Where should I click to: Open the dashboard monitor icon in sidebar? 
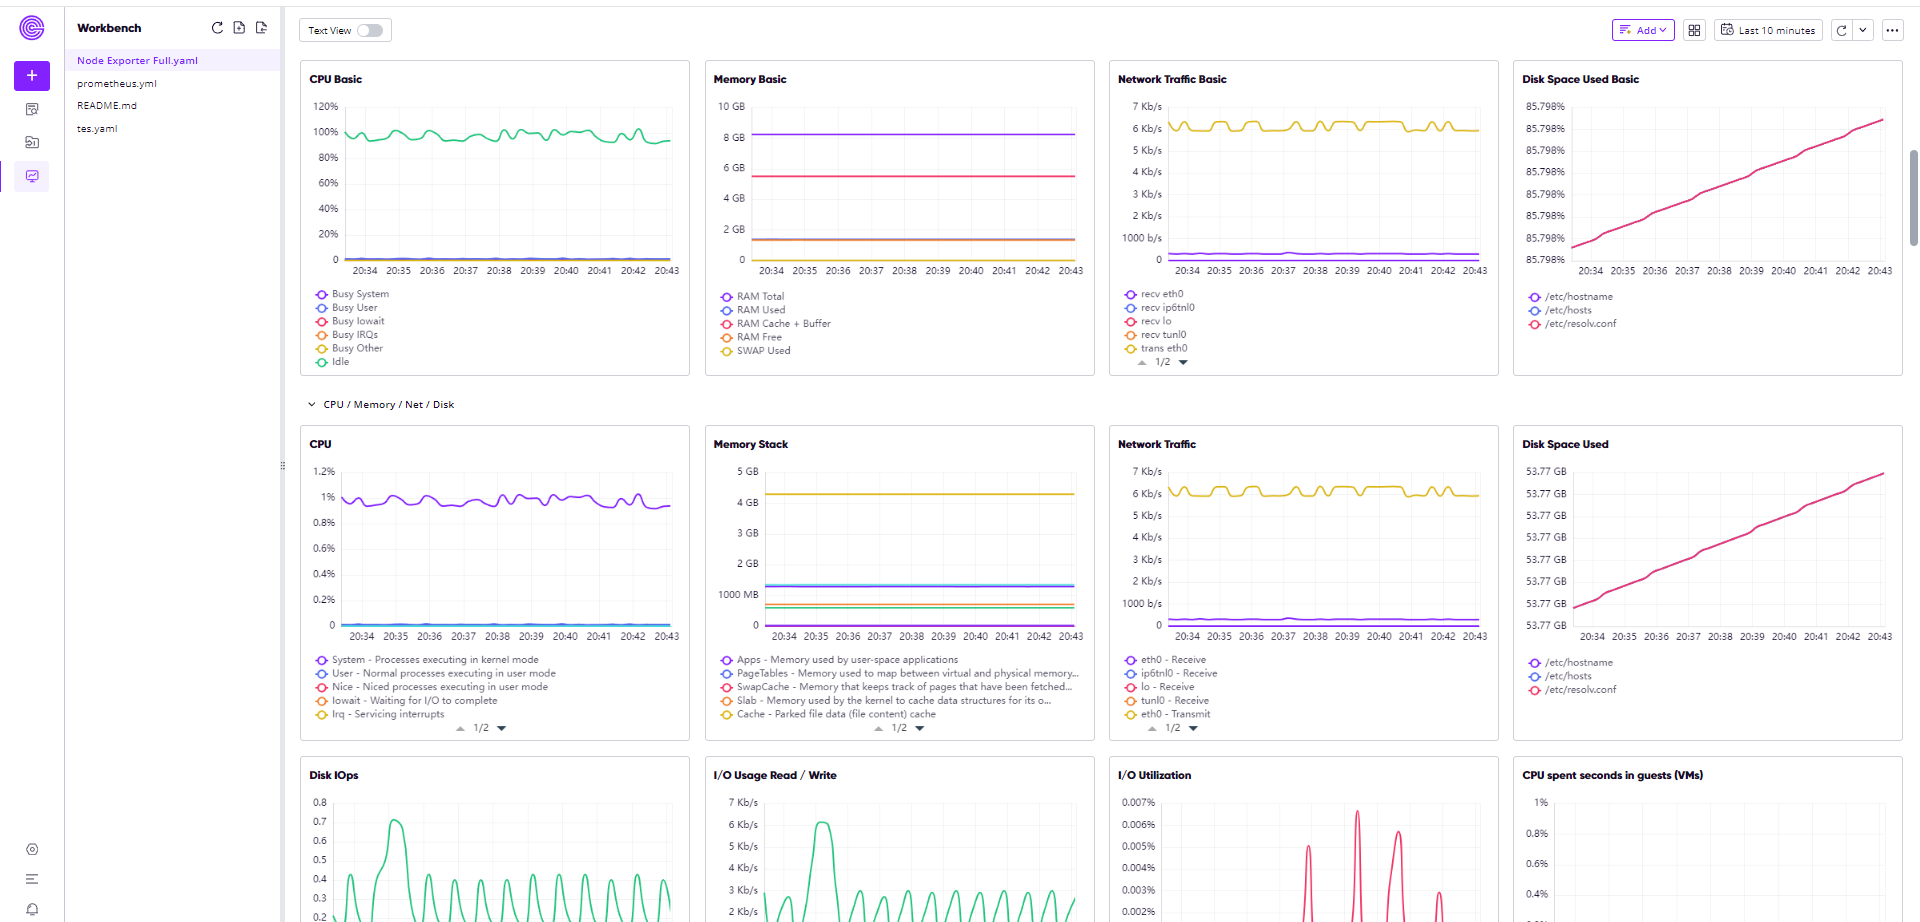click(32, 176)
